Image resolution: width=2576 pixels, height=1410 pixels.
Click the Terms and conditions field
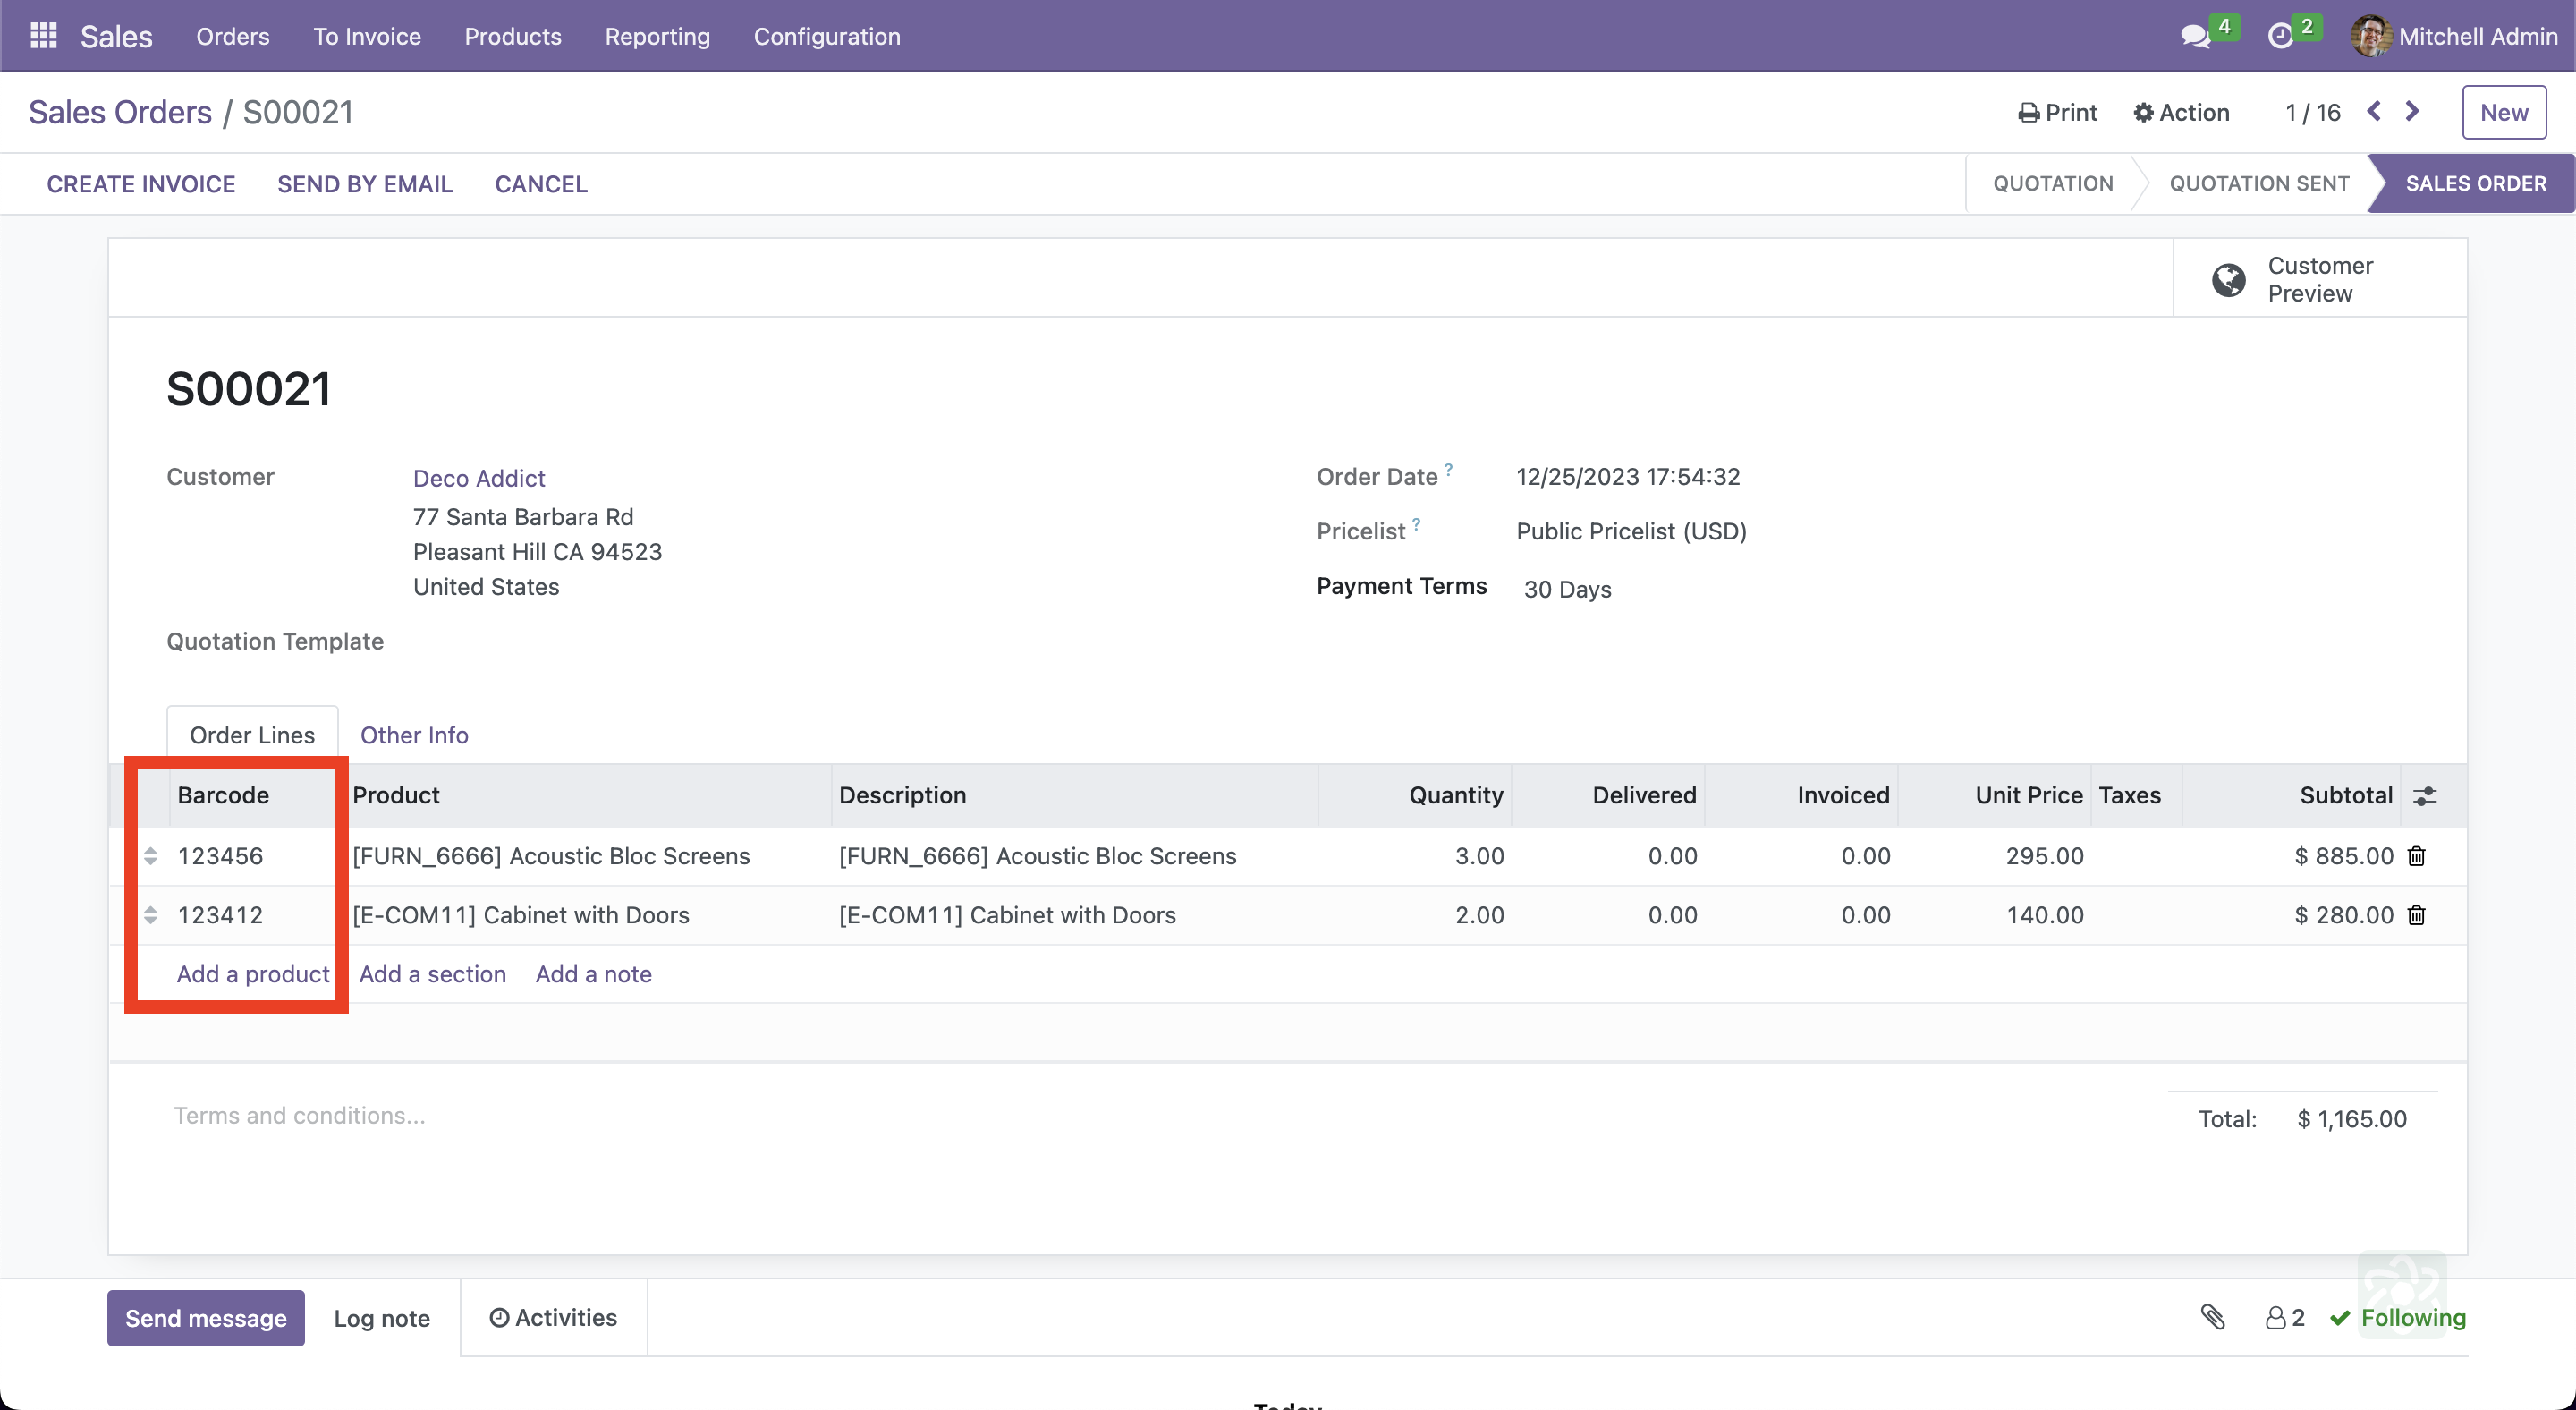[x=299, y=1115]
